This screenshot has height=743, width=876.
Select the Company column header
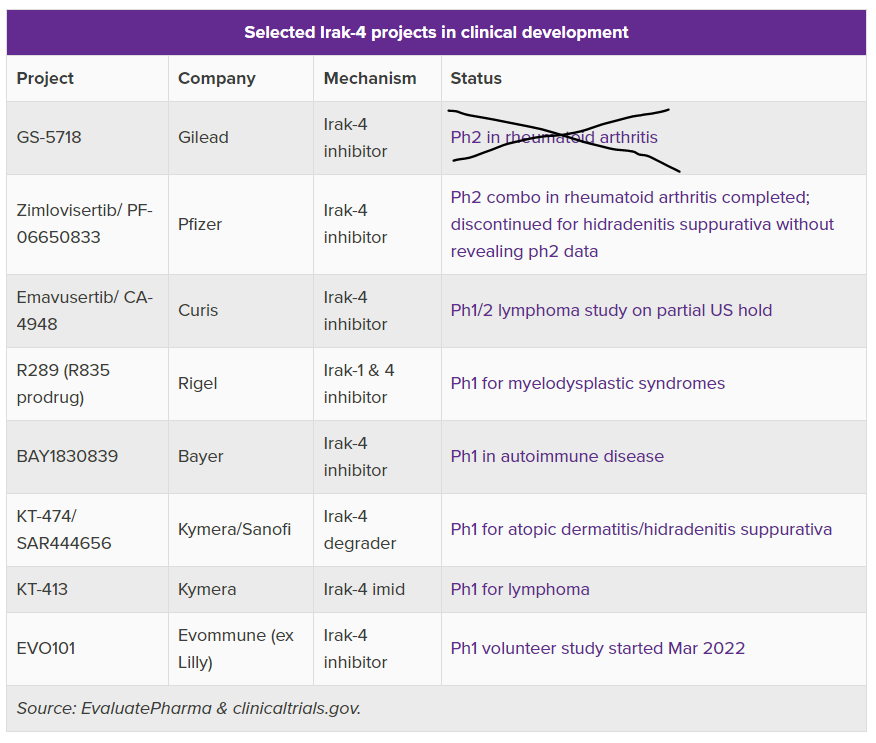(216, 78)
